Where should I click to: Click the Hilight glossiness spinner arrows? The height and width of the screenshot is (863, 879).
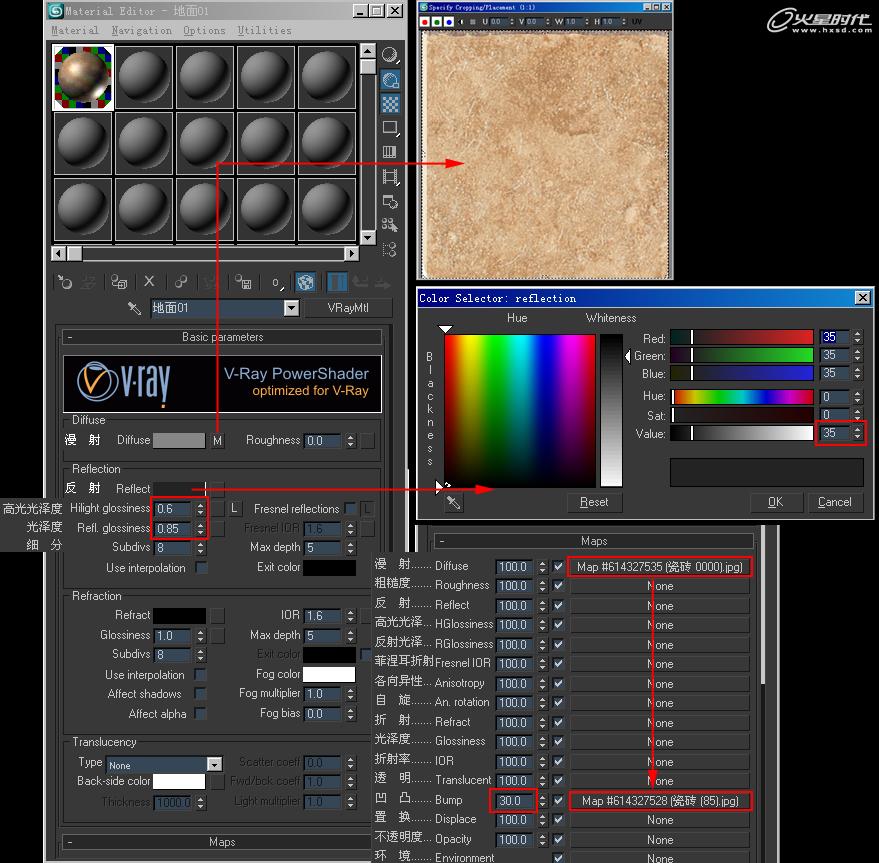pyautogui.click(x=200, y=509)
